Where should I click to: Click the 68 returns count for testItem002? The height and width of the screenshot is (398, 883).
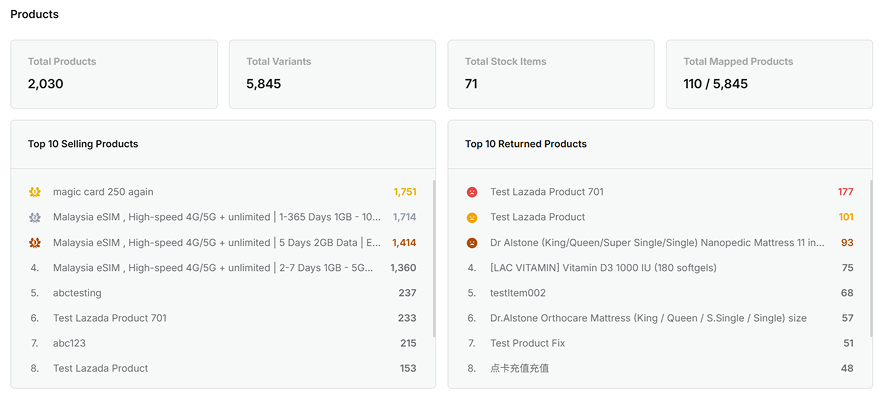[x=848, y=293]
